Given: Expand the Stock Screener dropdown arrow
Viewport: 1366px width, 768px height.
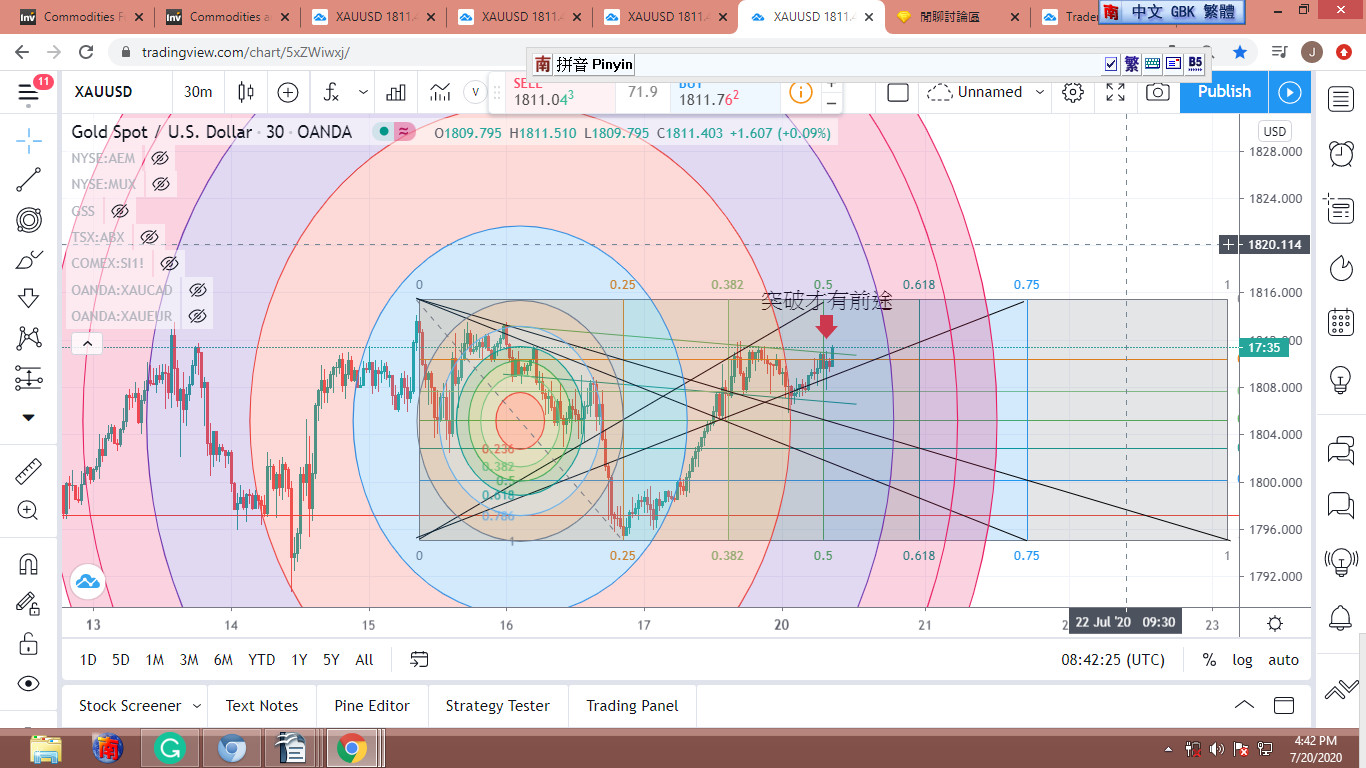Looking at the screenshot, I should tap(196, 706).
